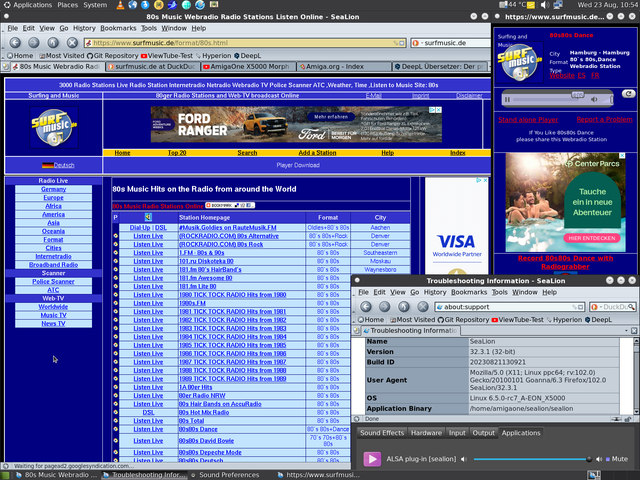Go back in the 80s Music Webradio window
640x480 pixels.
15,42
